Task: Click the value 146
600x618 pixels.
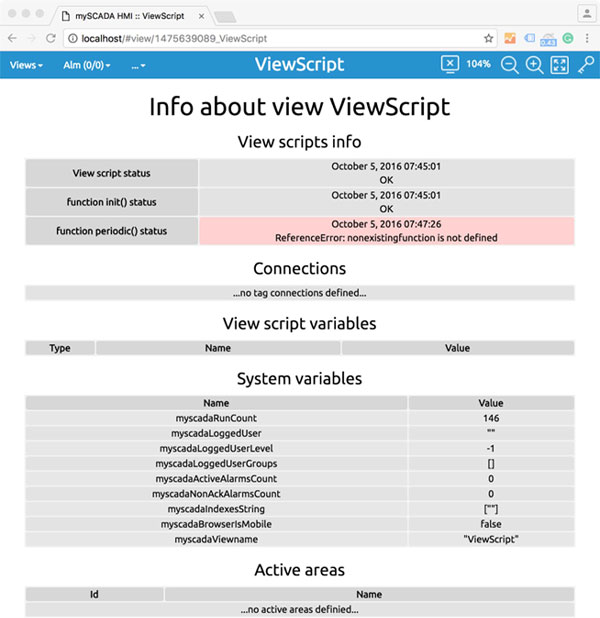Action: point(491,418)
